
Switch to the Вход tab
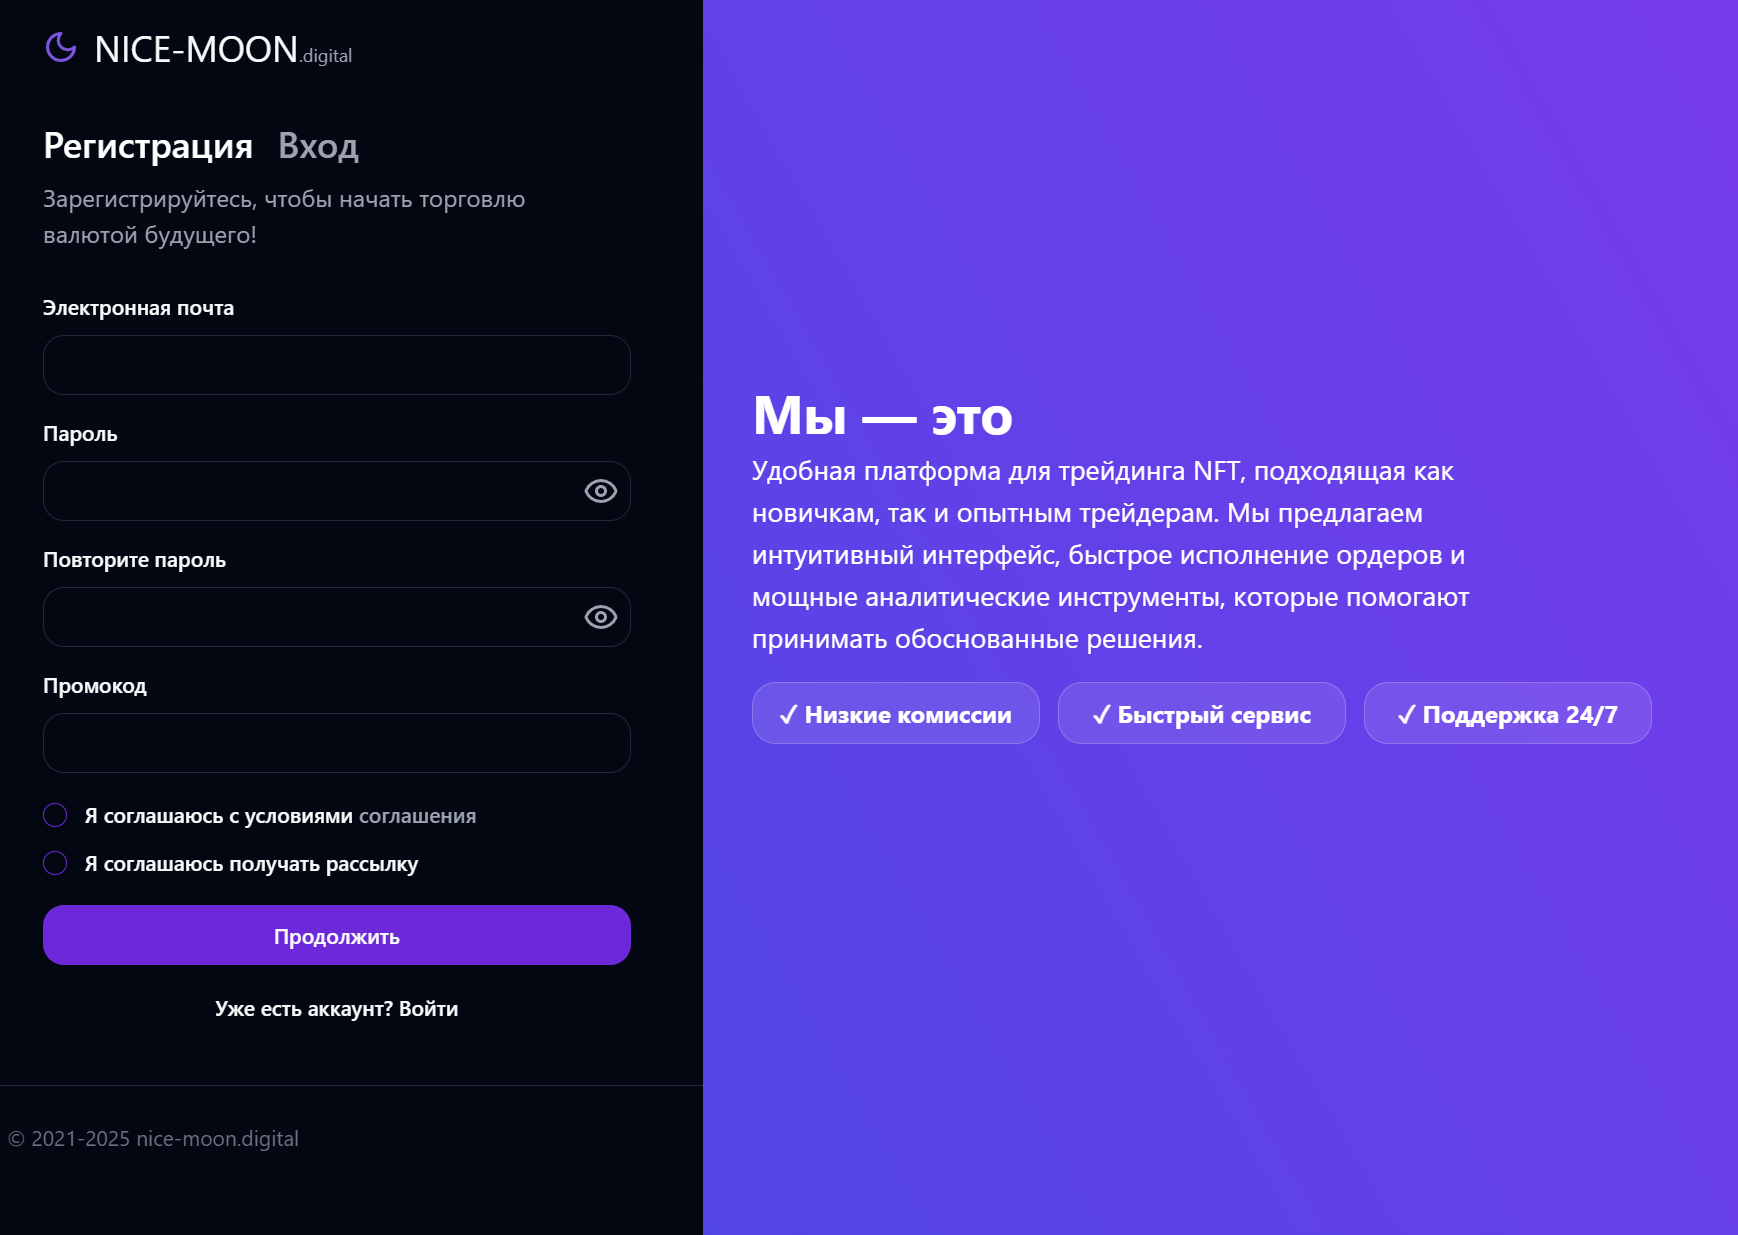point(318,146)
